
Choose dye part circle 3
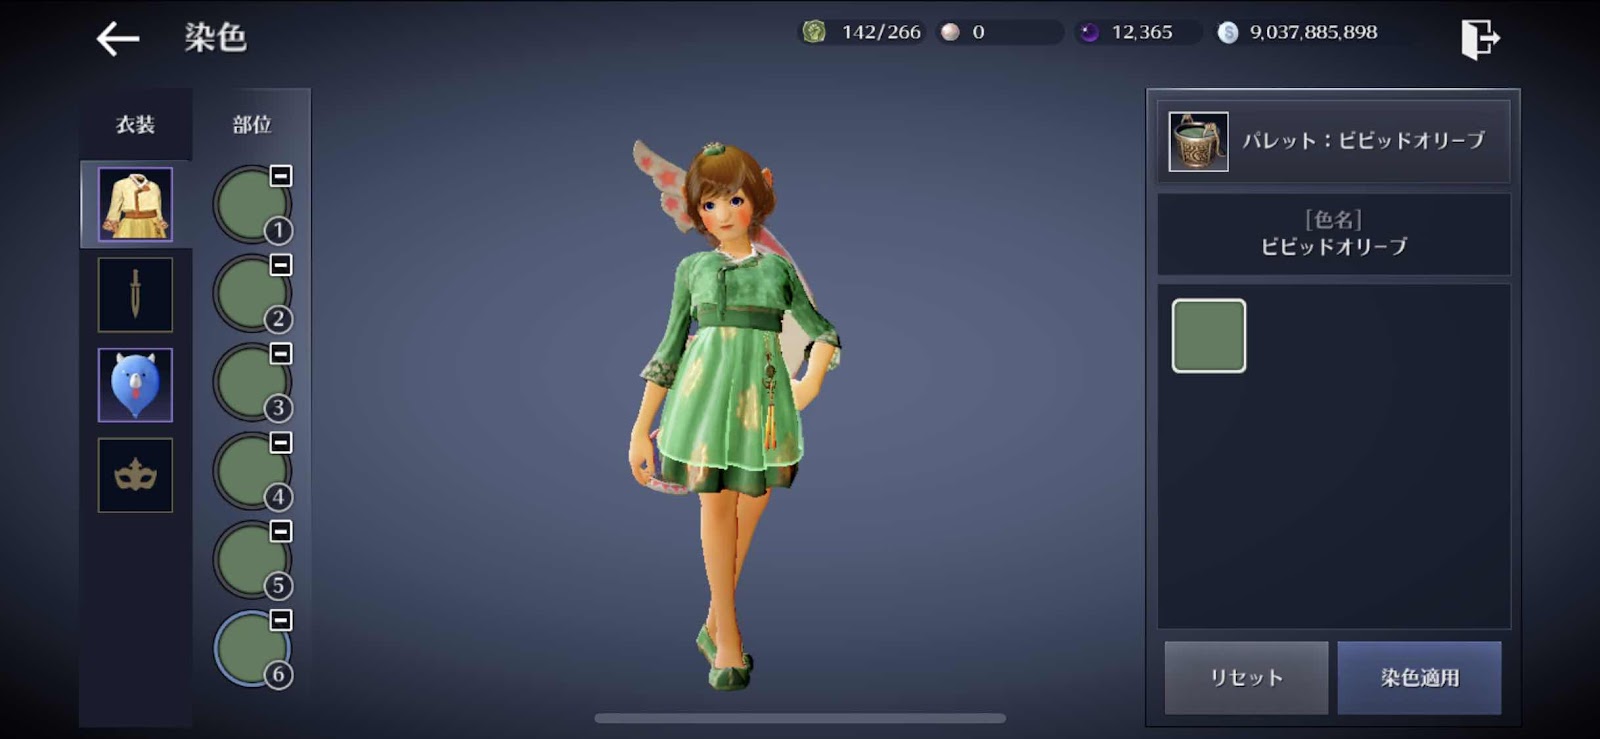pos(250,383)
